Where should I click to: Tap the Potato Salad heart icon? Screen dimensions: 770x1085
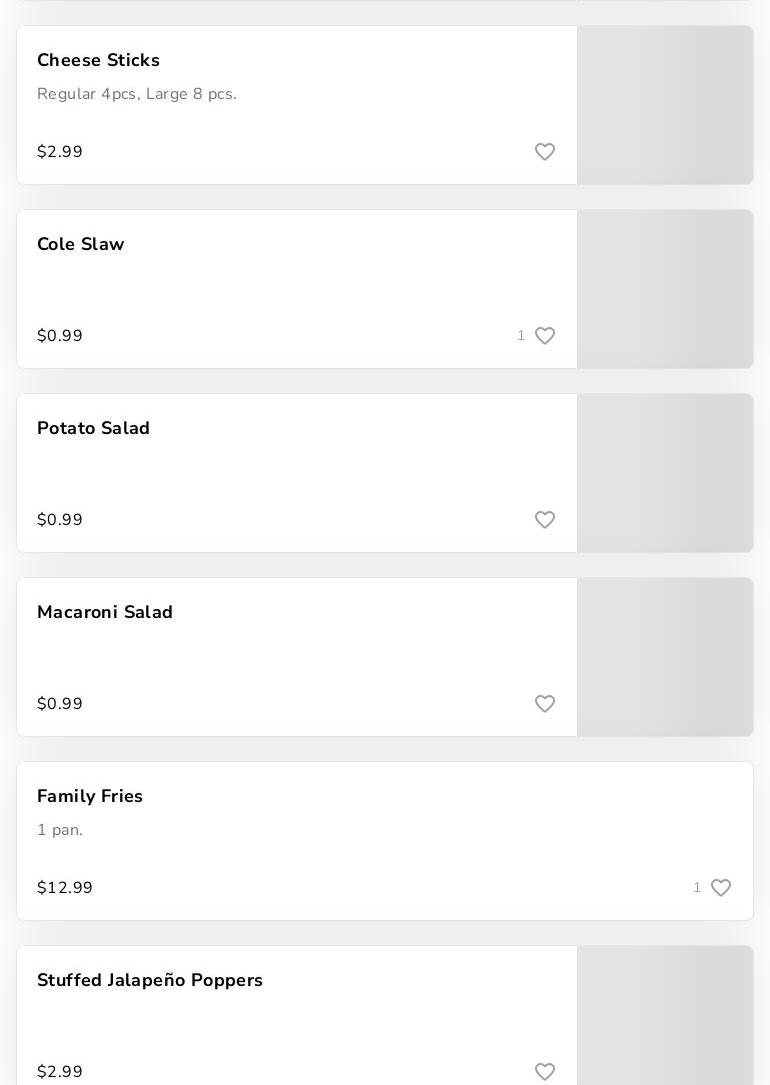(545, 520)
